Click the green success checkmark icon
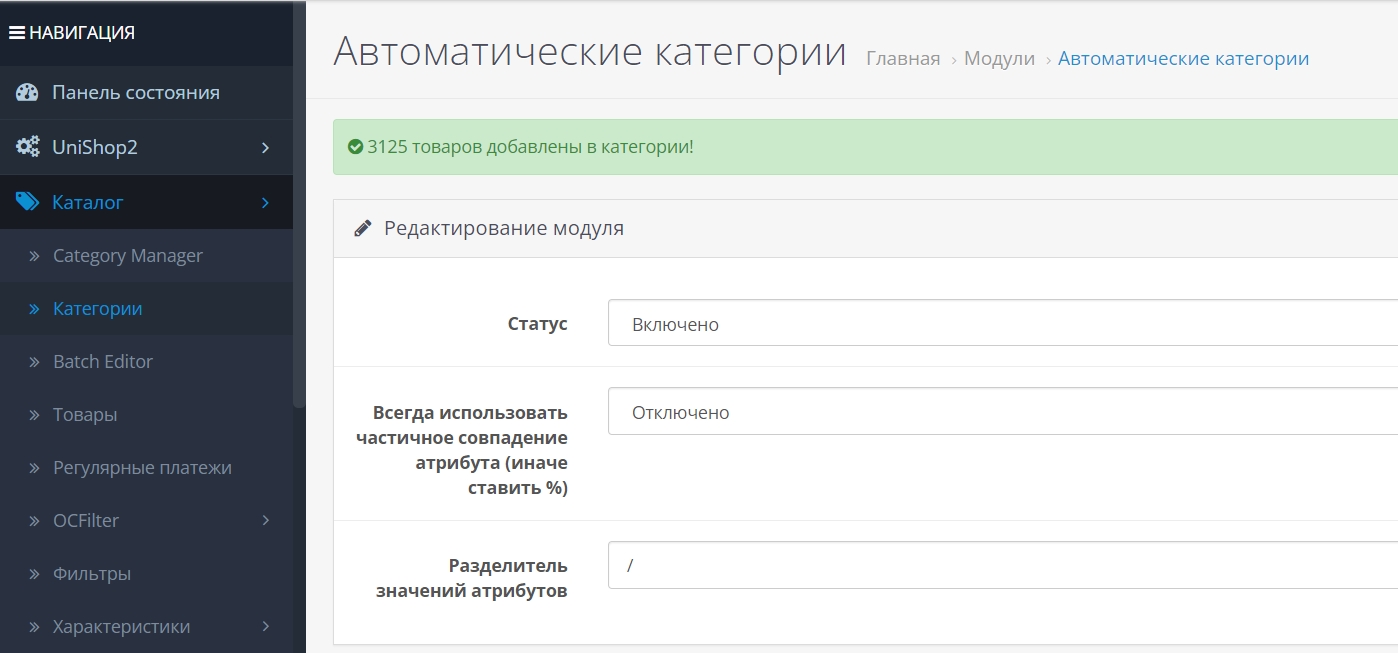This screenshot has width=1398, height=653. 355,147
